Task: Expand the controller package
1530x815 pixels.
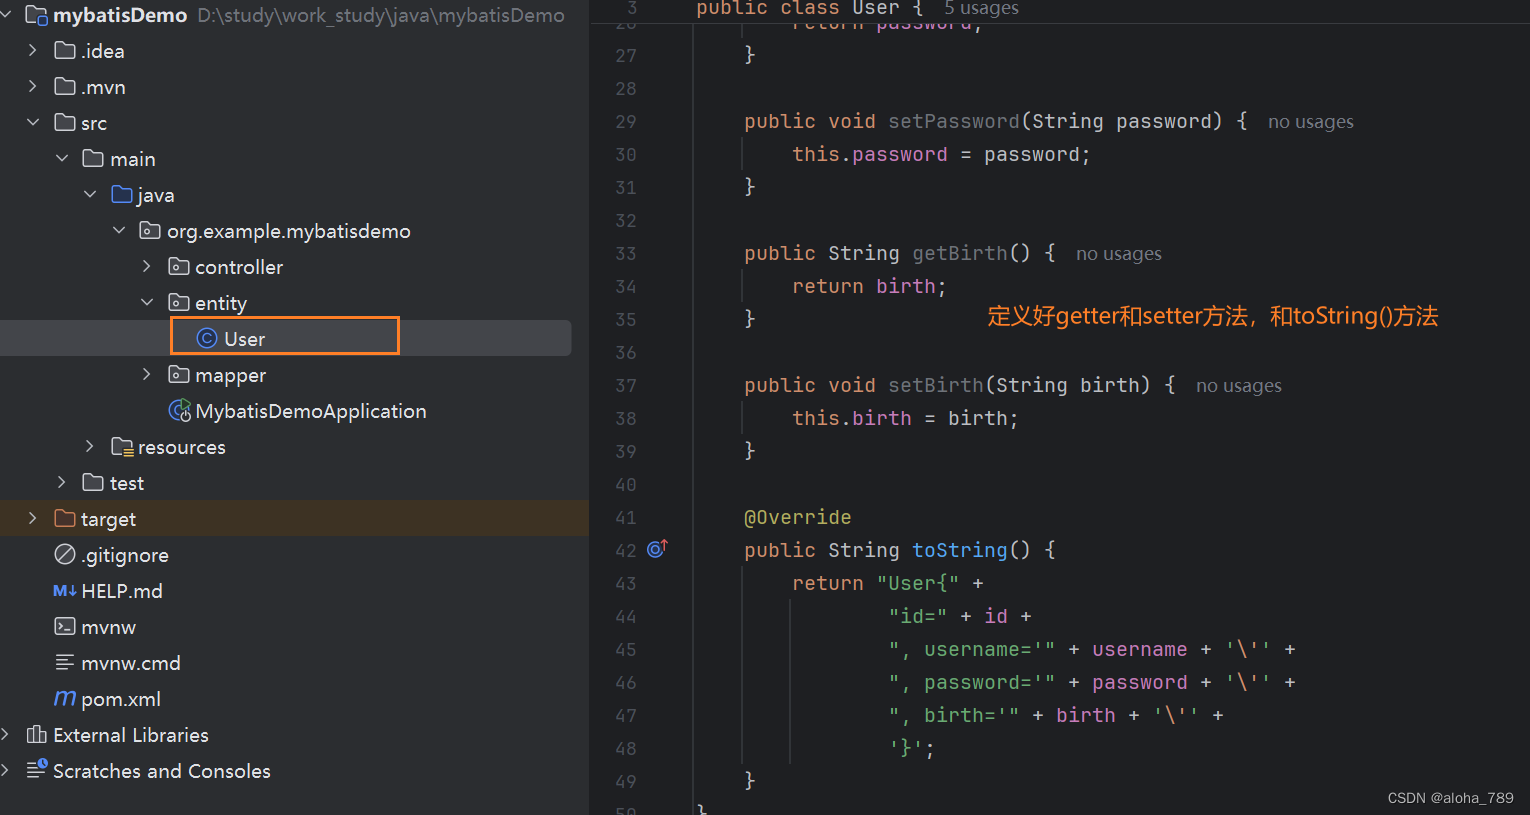Action: (x=147, y=266)
